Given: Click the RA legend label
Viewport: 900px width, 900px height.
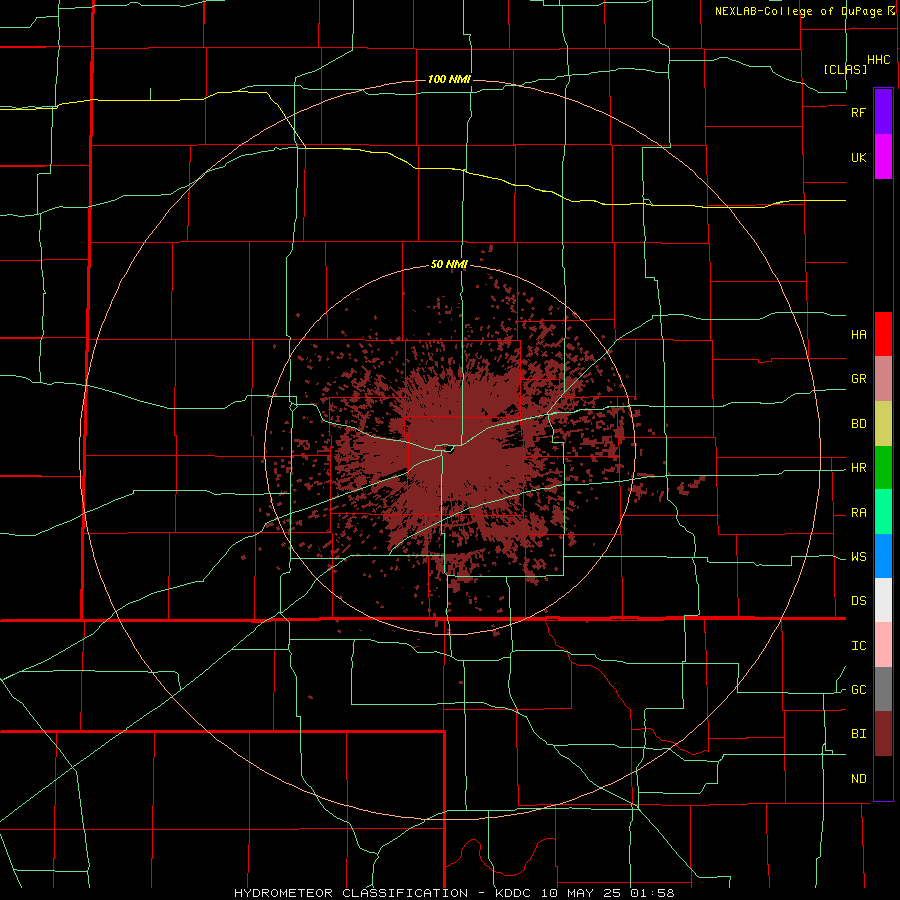Looking at the screenshot, I should (858, 513).
